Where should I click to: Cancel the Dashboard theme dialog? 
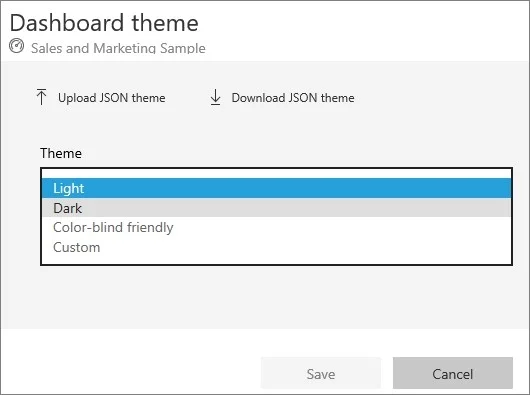click(x=453, y=373)
